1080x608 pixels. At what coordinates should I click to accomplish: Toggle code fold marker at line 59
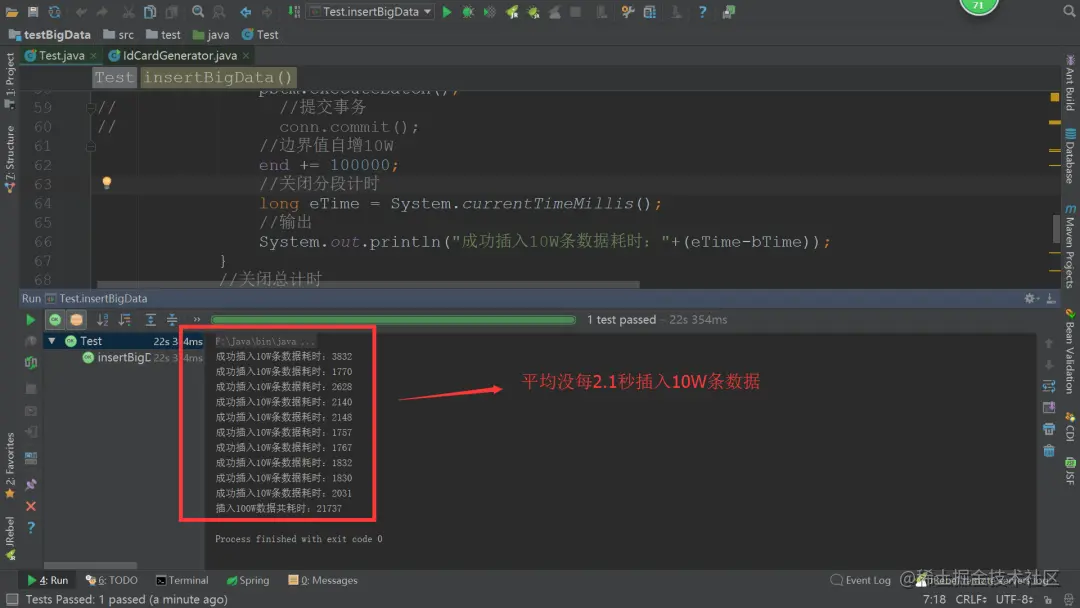click(x=91, y=107)
